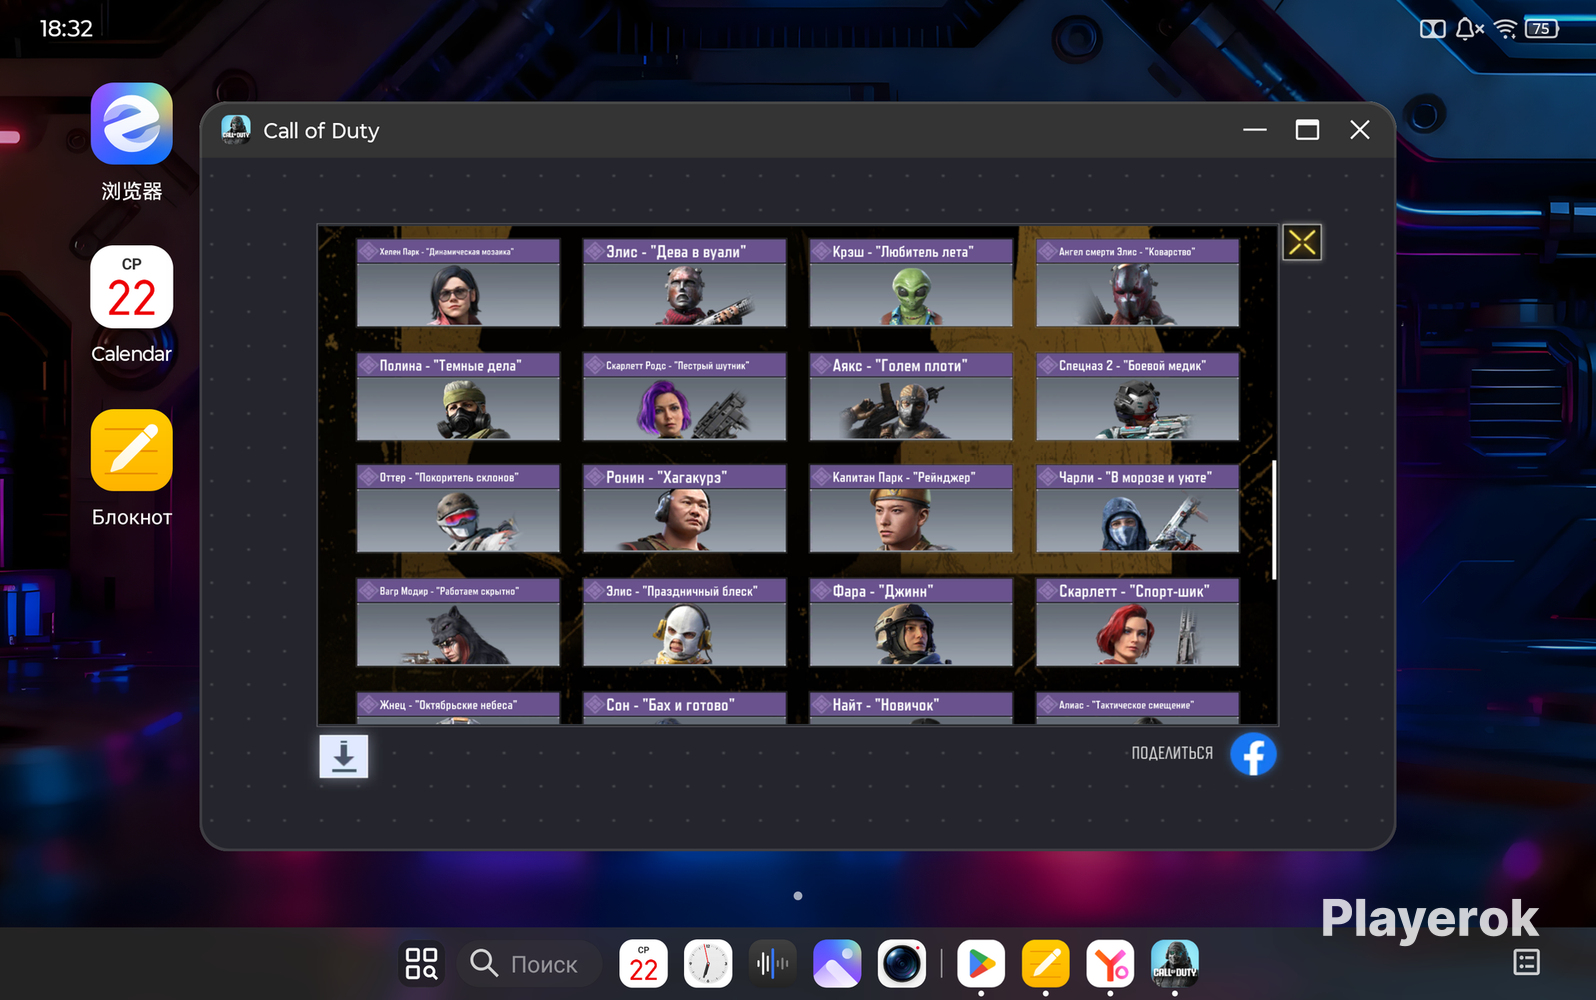The height and width of the screenshot is (1000, 1596).
Task: Tap the muted bell status icon
Action: click(1468, 29)
